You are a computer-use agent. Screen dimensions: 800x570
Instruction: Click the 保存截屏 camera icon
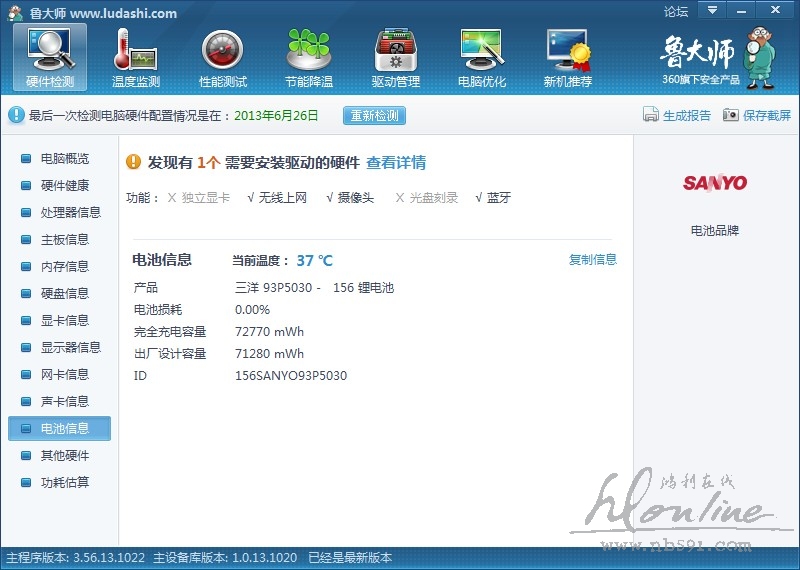(731, 115)
